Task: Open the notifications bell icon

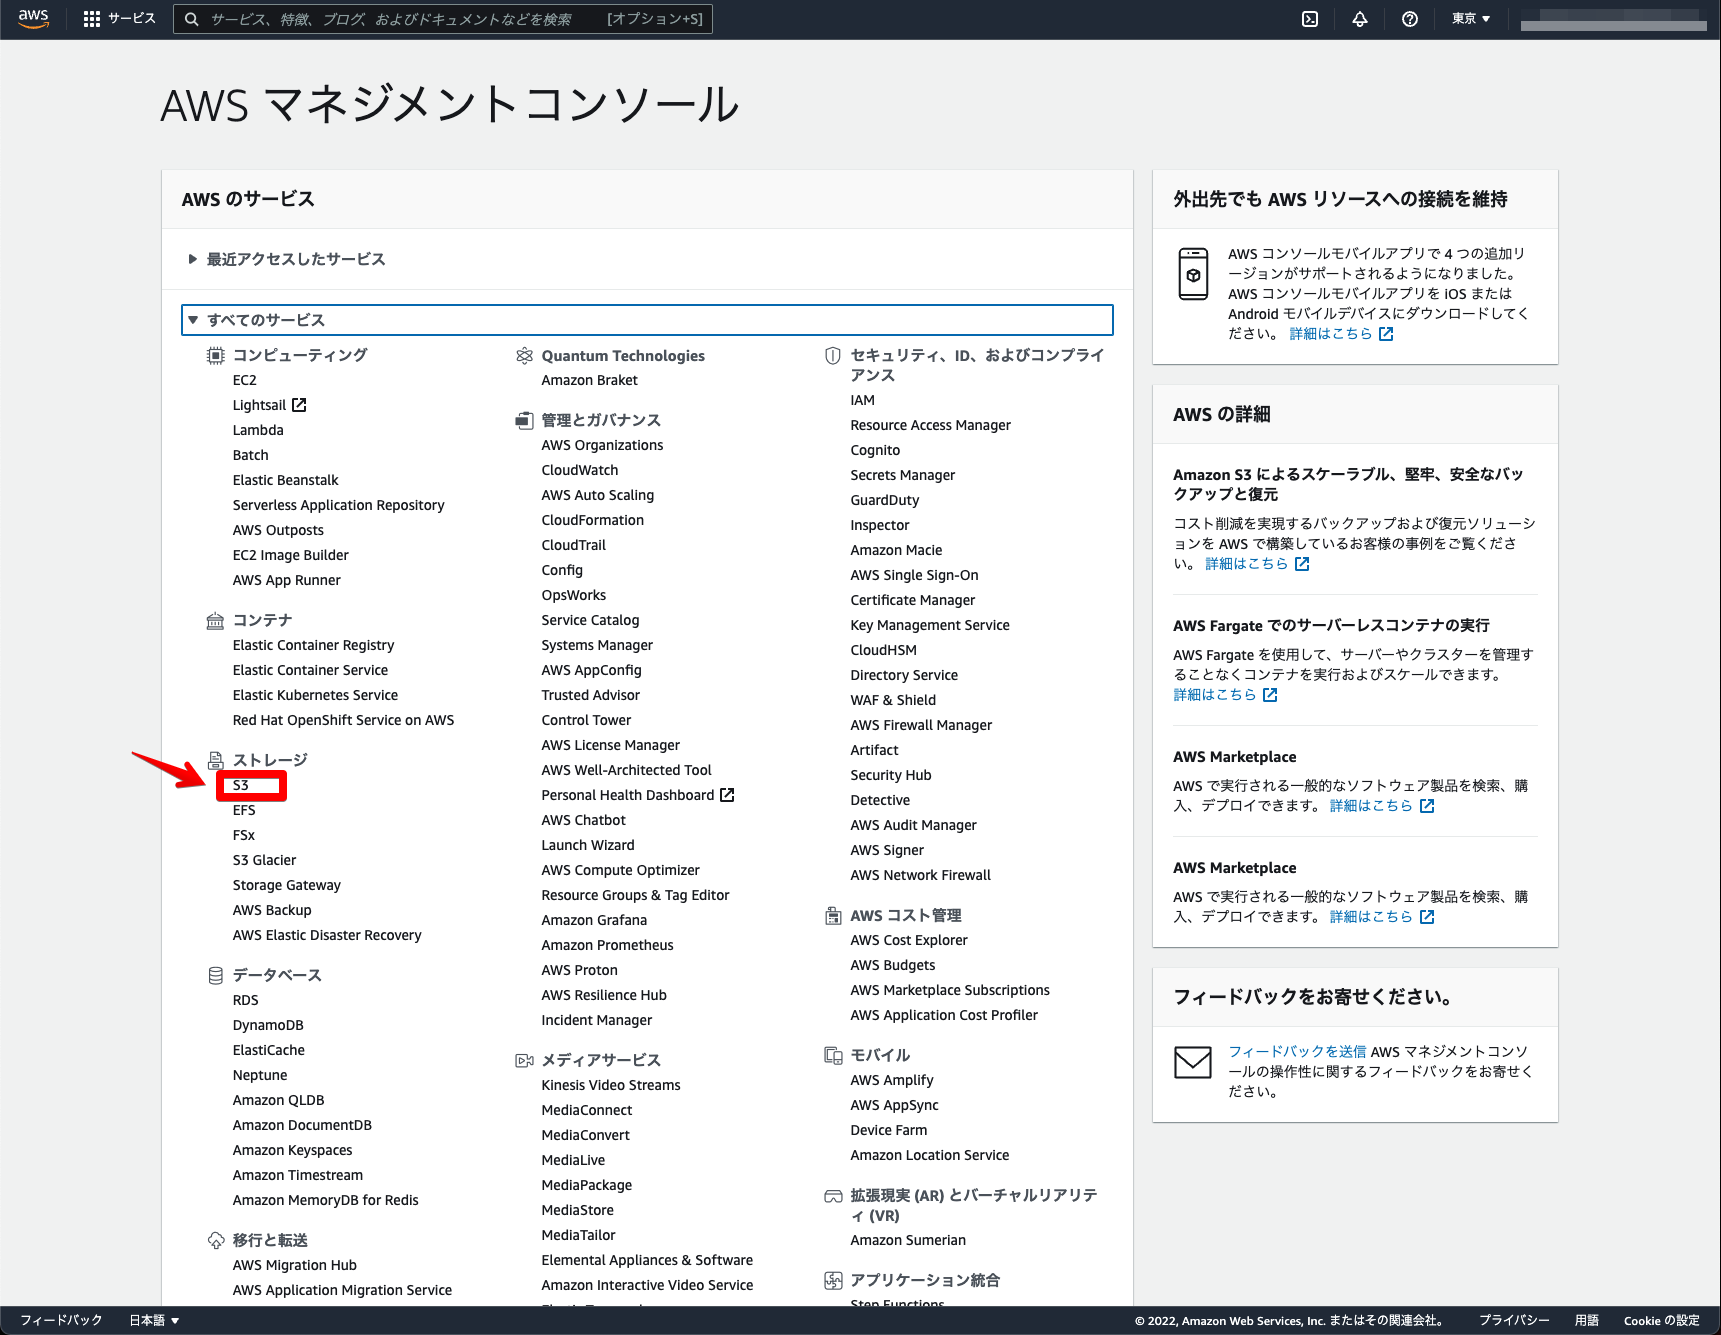Action: point(1360,19)
